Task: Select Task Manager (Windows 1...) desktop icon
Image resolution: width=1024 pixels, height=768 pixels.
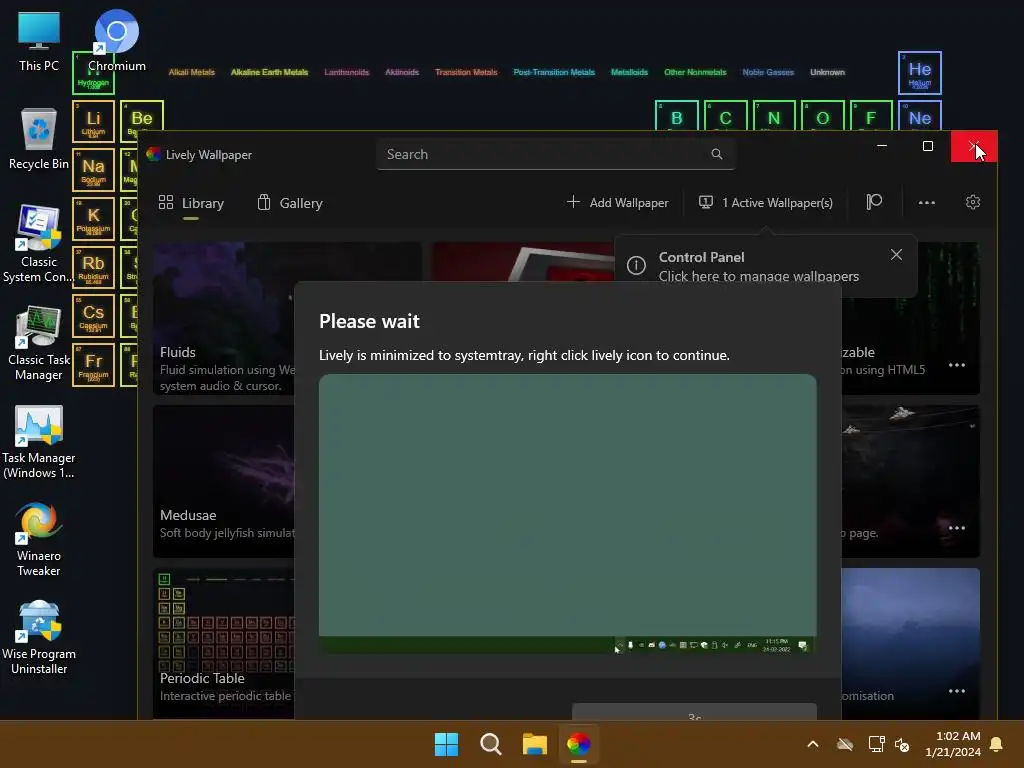Action: coord(39,441)
